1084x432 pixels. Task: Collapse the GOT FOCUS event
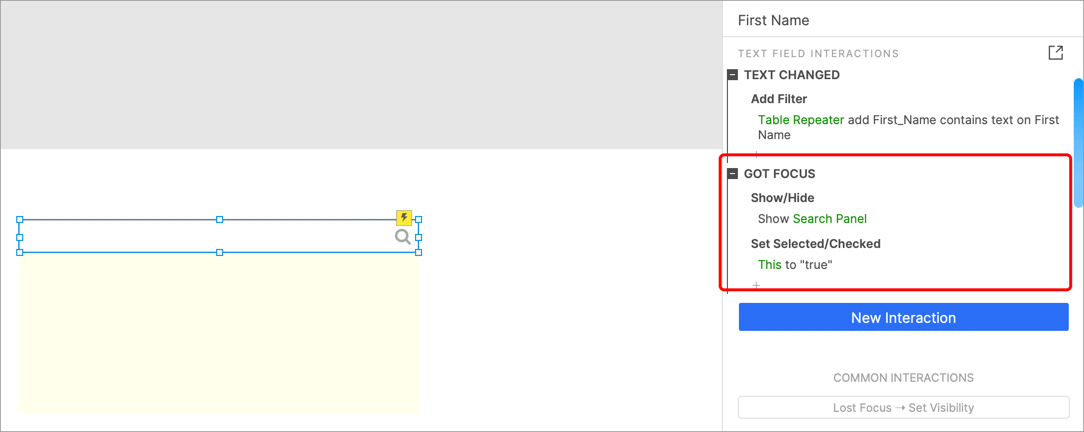pyautogui.click(x=733, y=173)
